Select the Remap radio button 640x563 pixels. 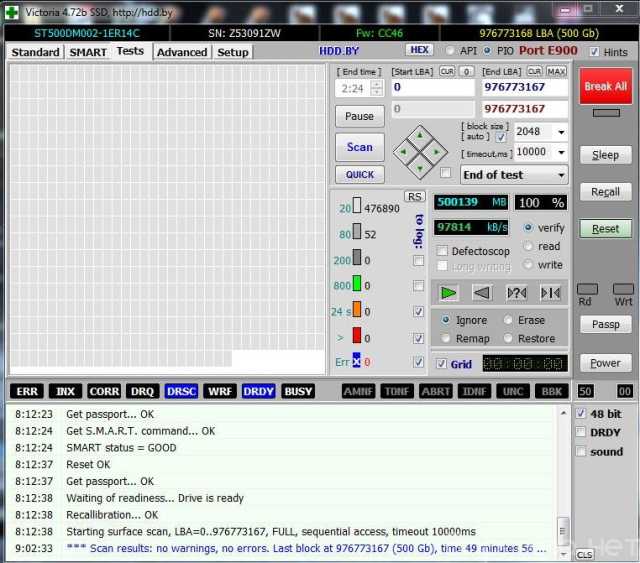[x=446, y=338]
